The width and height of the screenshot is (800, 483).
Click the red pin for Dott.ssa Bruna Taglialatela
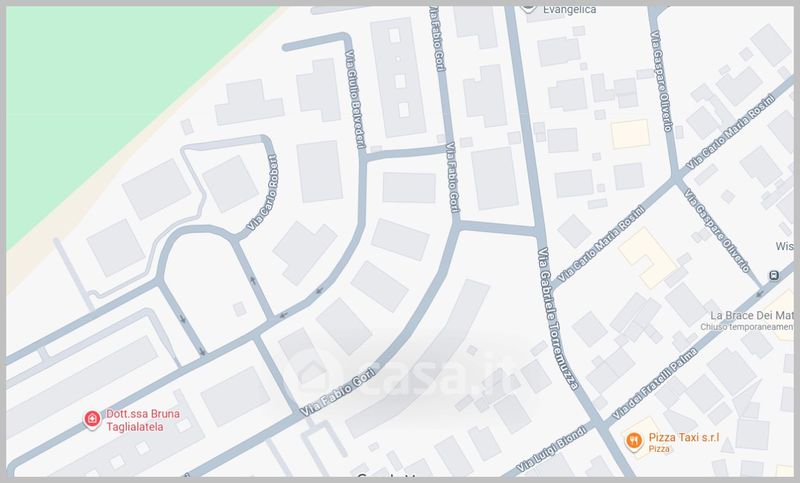(x=92, y=420)
